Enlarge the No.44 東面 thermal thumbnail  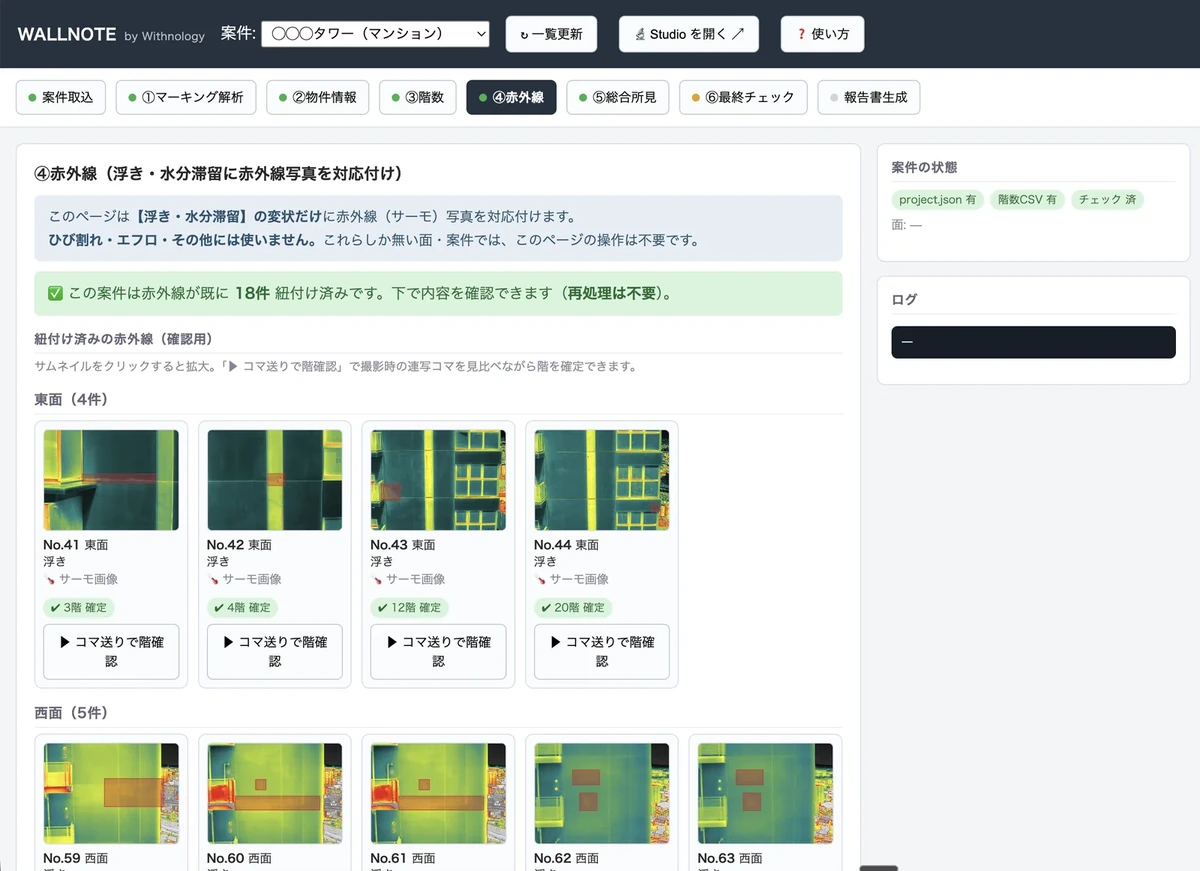(x=602, y=480)
